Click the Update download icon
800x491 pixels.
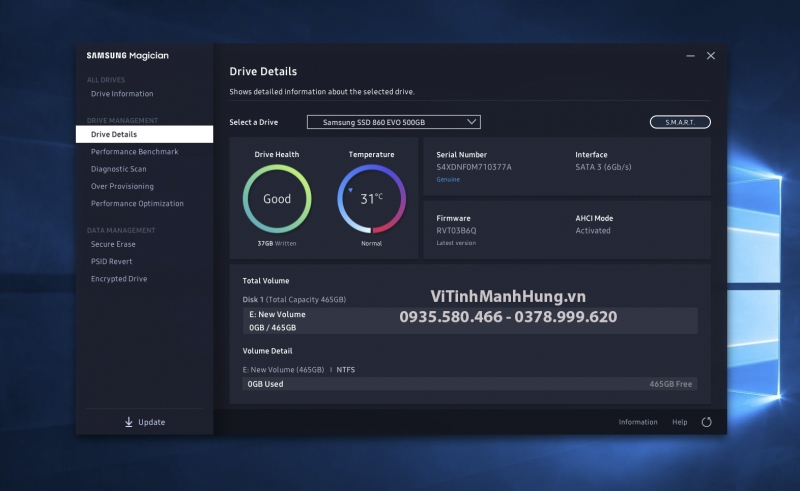pos(129,422)
